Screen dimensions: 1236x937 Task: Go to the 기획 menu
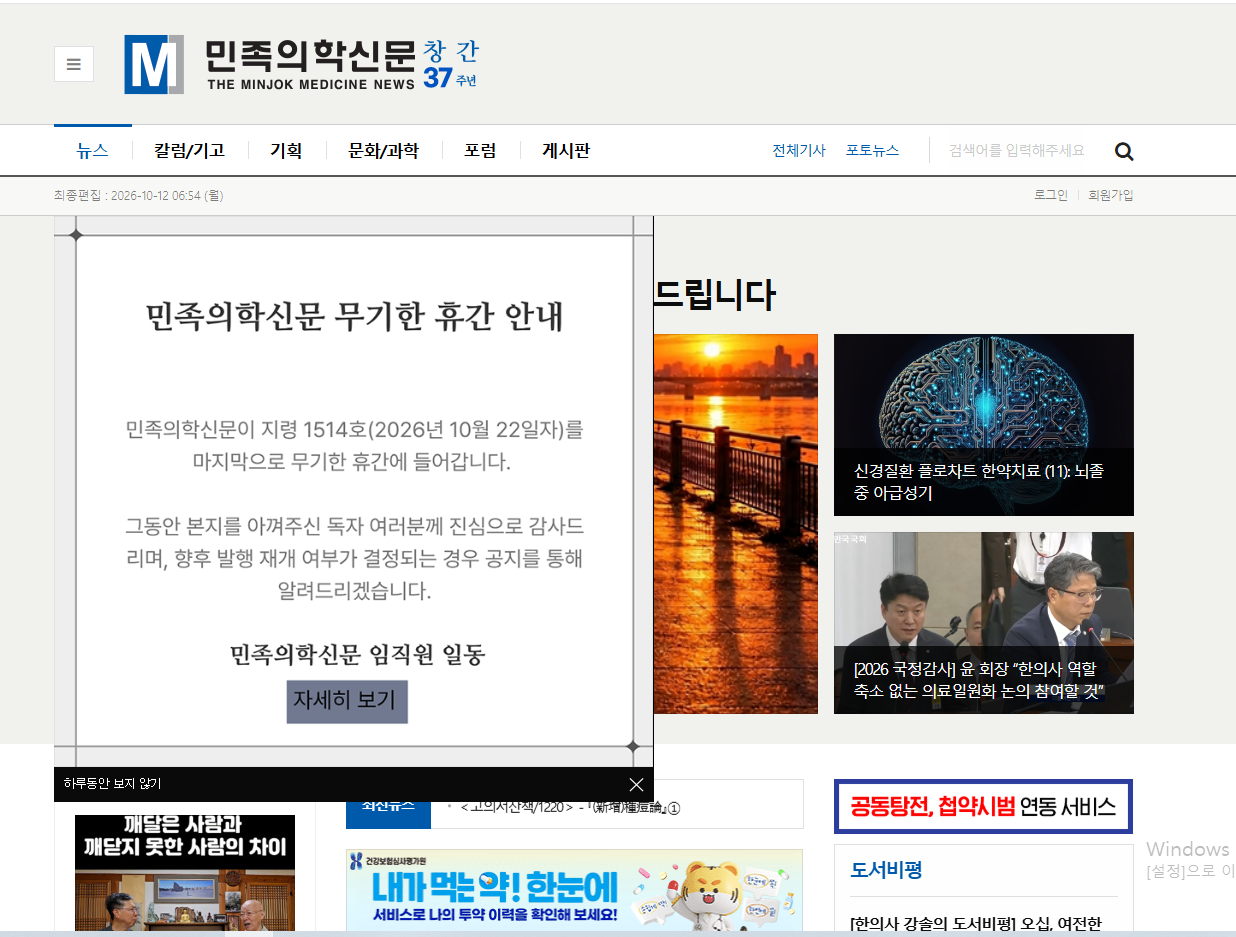coord(286,151)
